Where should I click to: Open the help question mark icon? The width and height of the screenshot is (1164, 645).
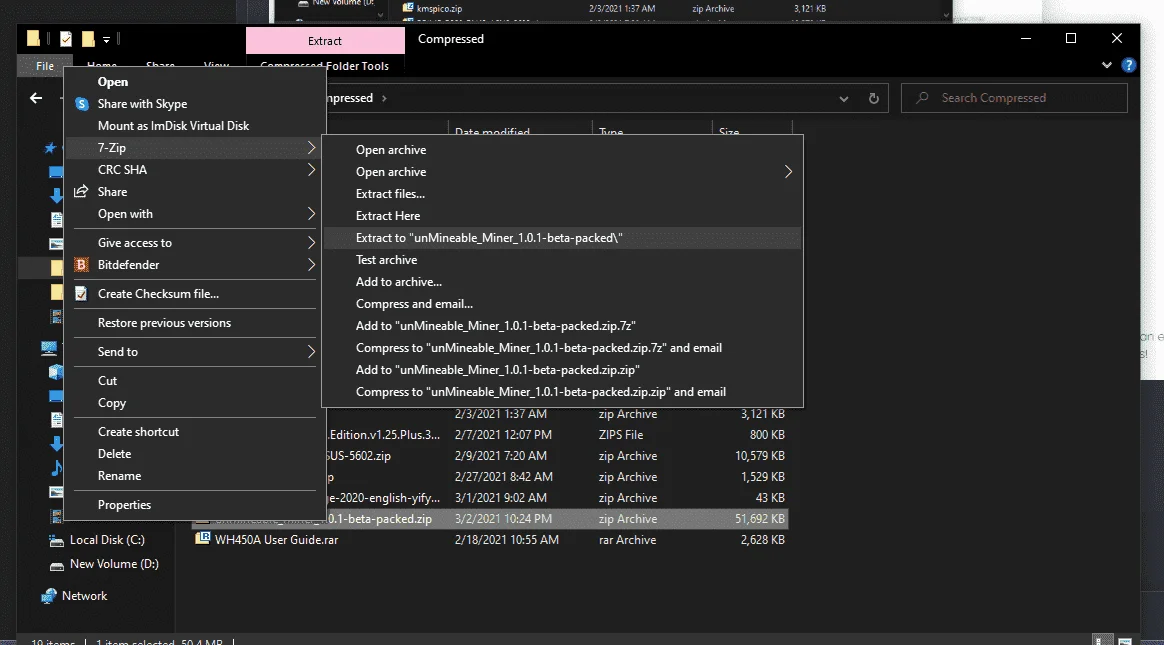pos(1128,65)
